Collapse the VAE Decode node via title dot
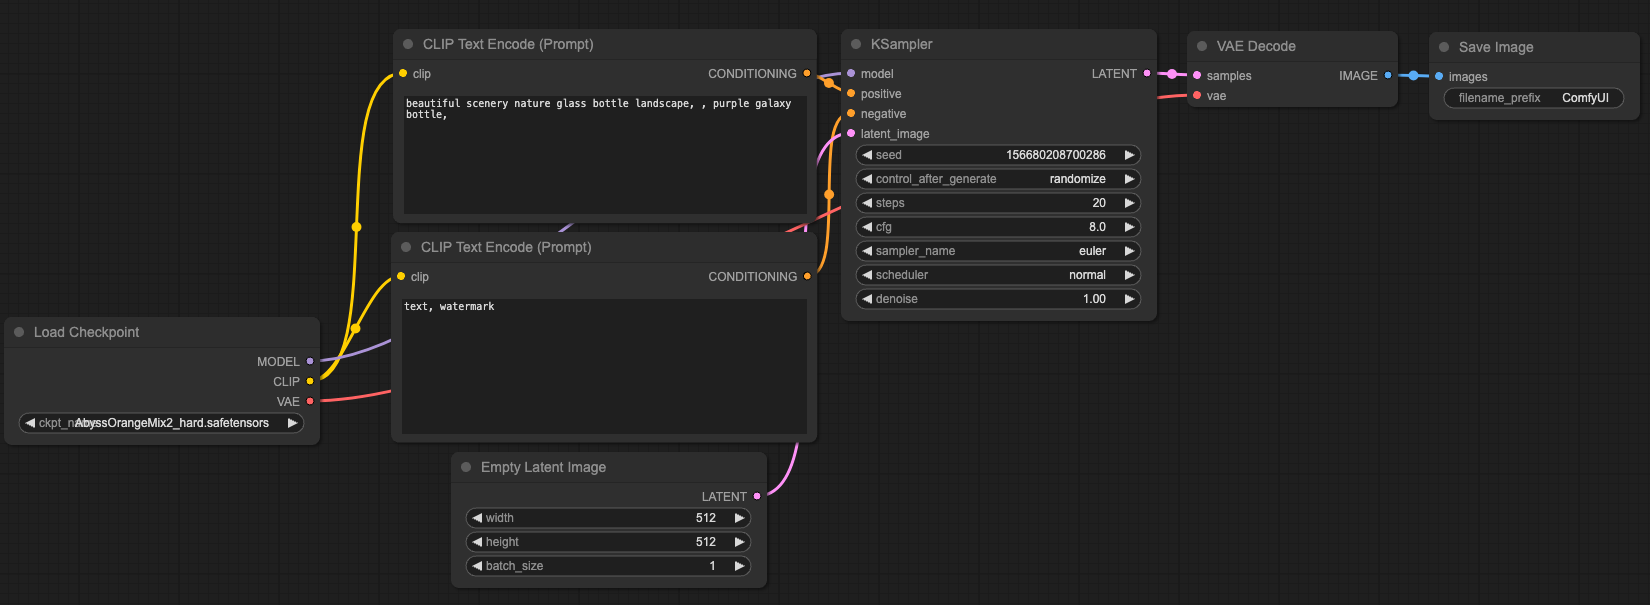This screenshot has height=605, width=1650. point(1202,46)
